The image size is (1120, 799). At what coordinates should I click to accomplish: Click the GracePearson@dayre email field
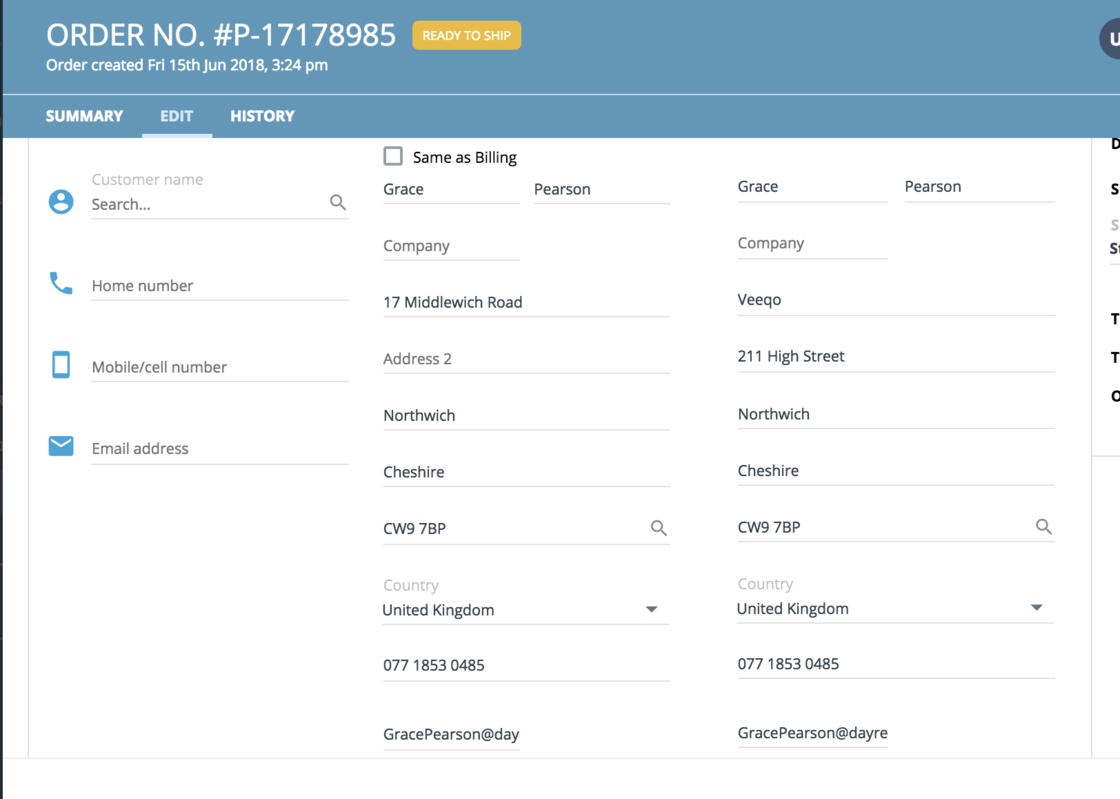(812, 733)
